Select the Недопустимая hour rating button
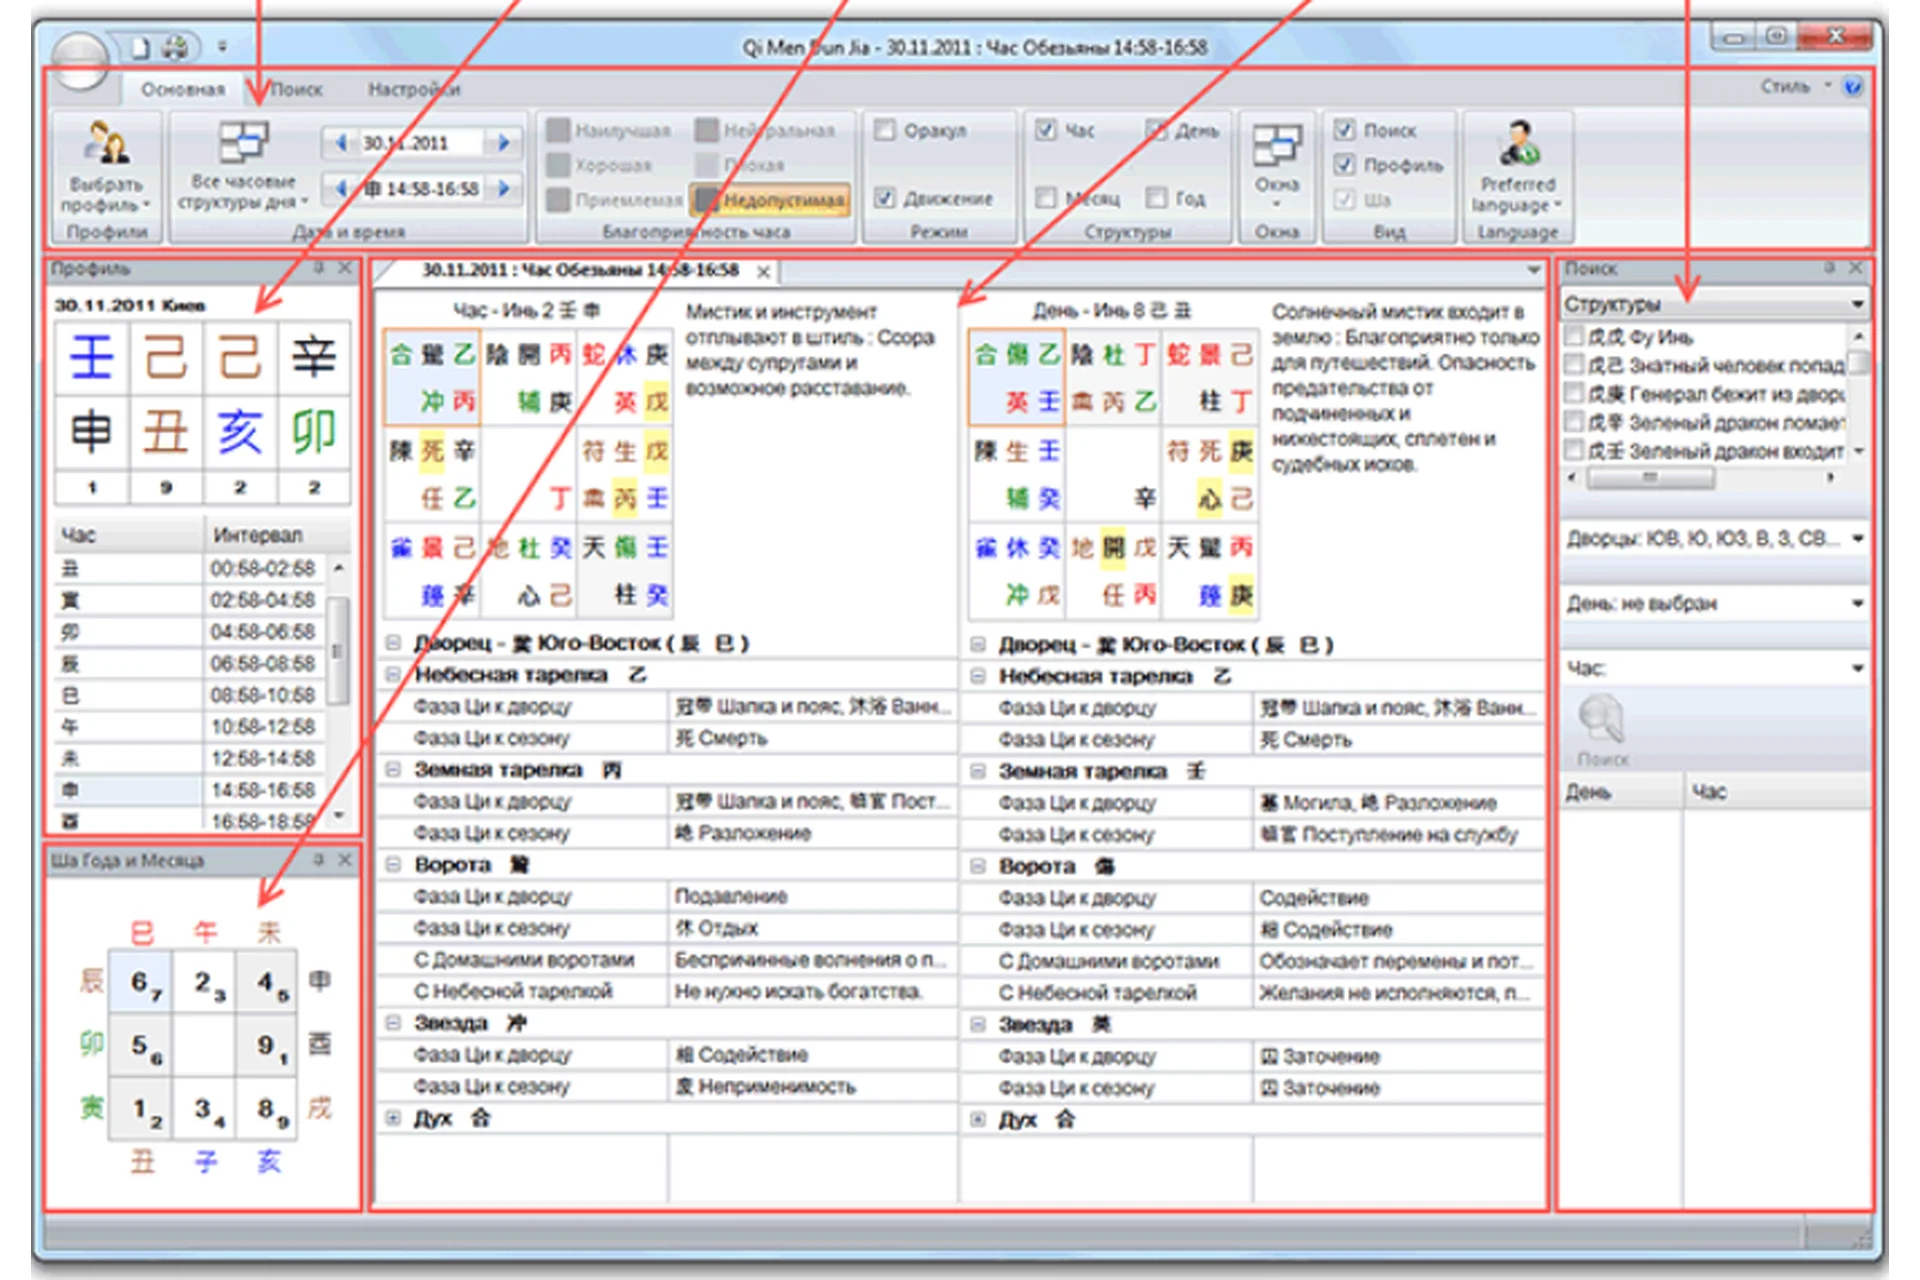 (772, 200)
